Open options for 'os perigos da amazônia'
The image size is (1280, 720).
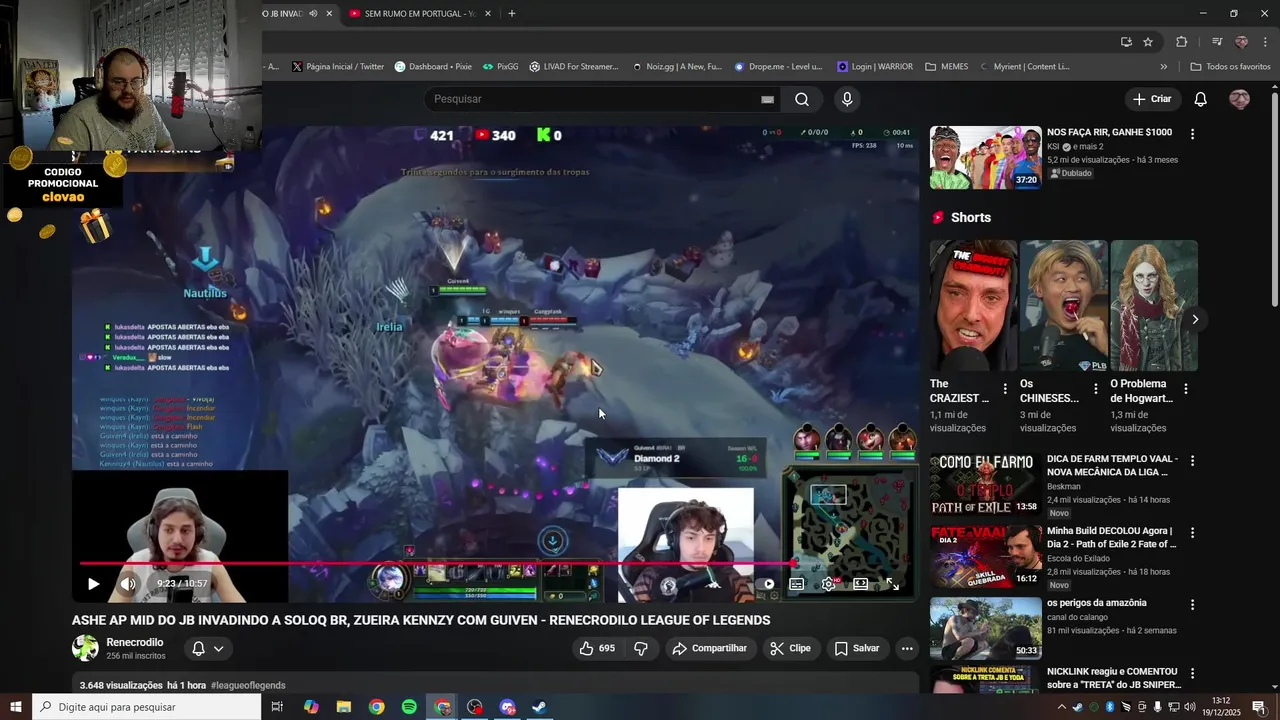click(1192, 605)
